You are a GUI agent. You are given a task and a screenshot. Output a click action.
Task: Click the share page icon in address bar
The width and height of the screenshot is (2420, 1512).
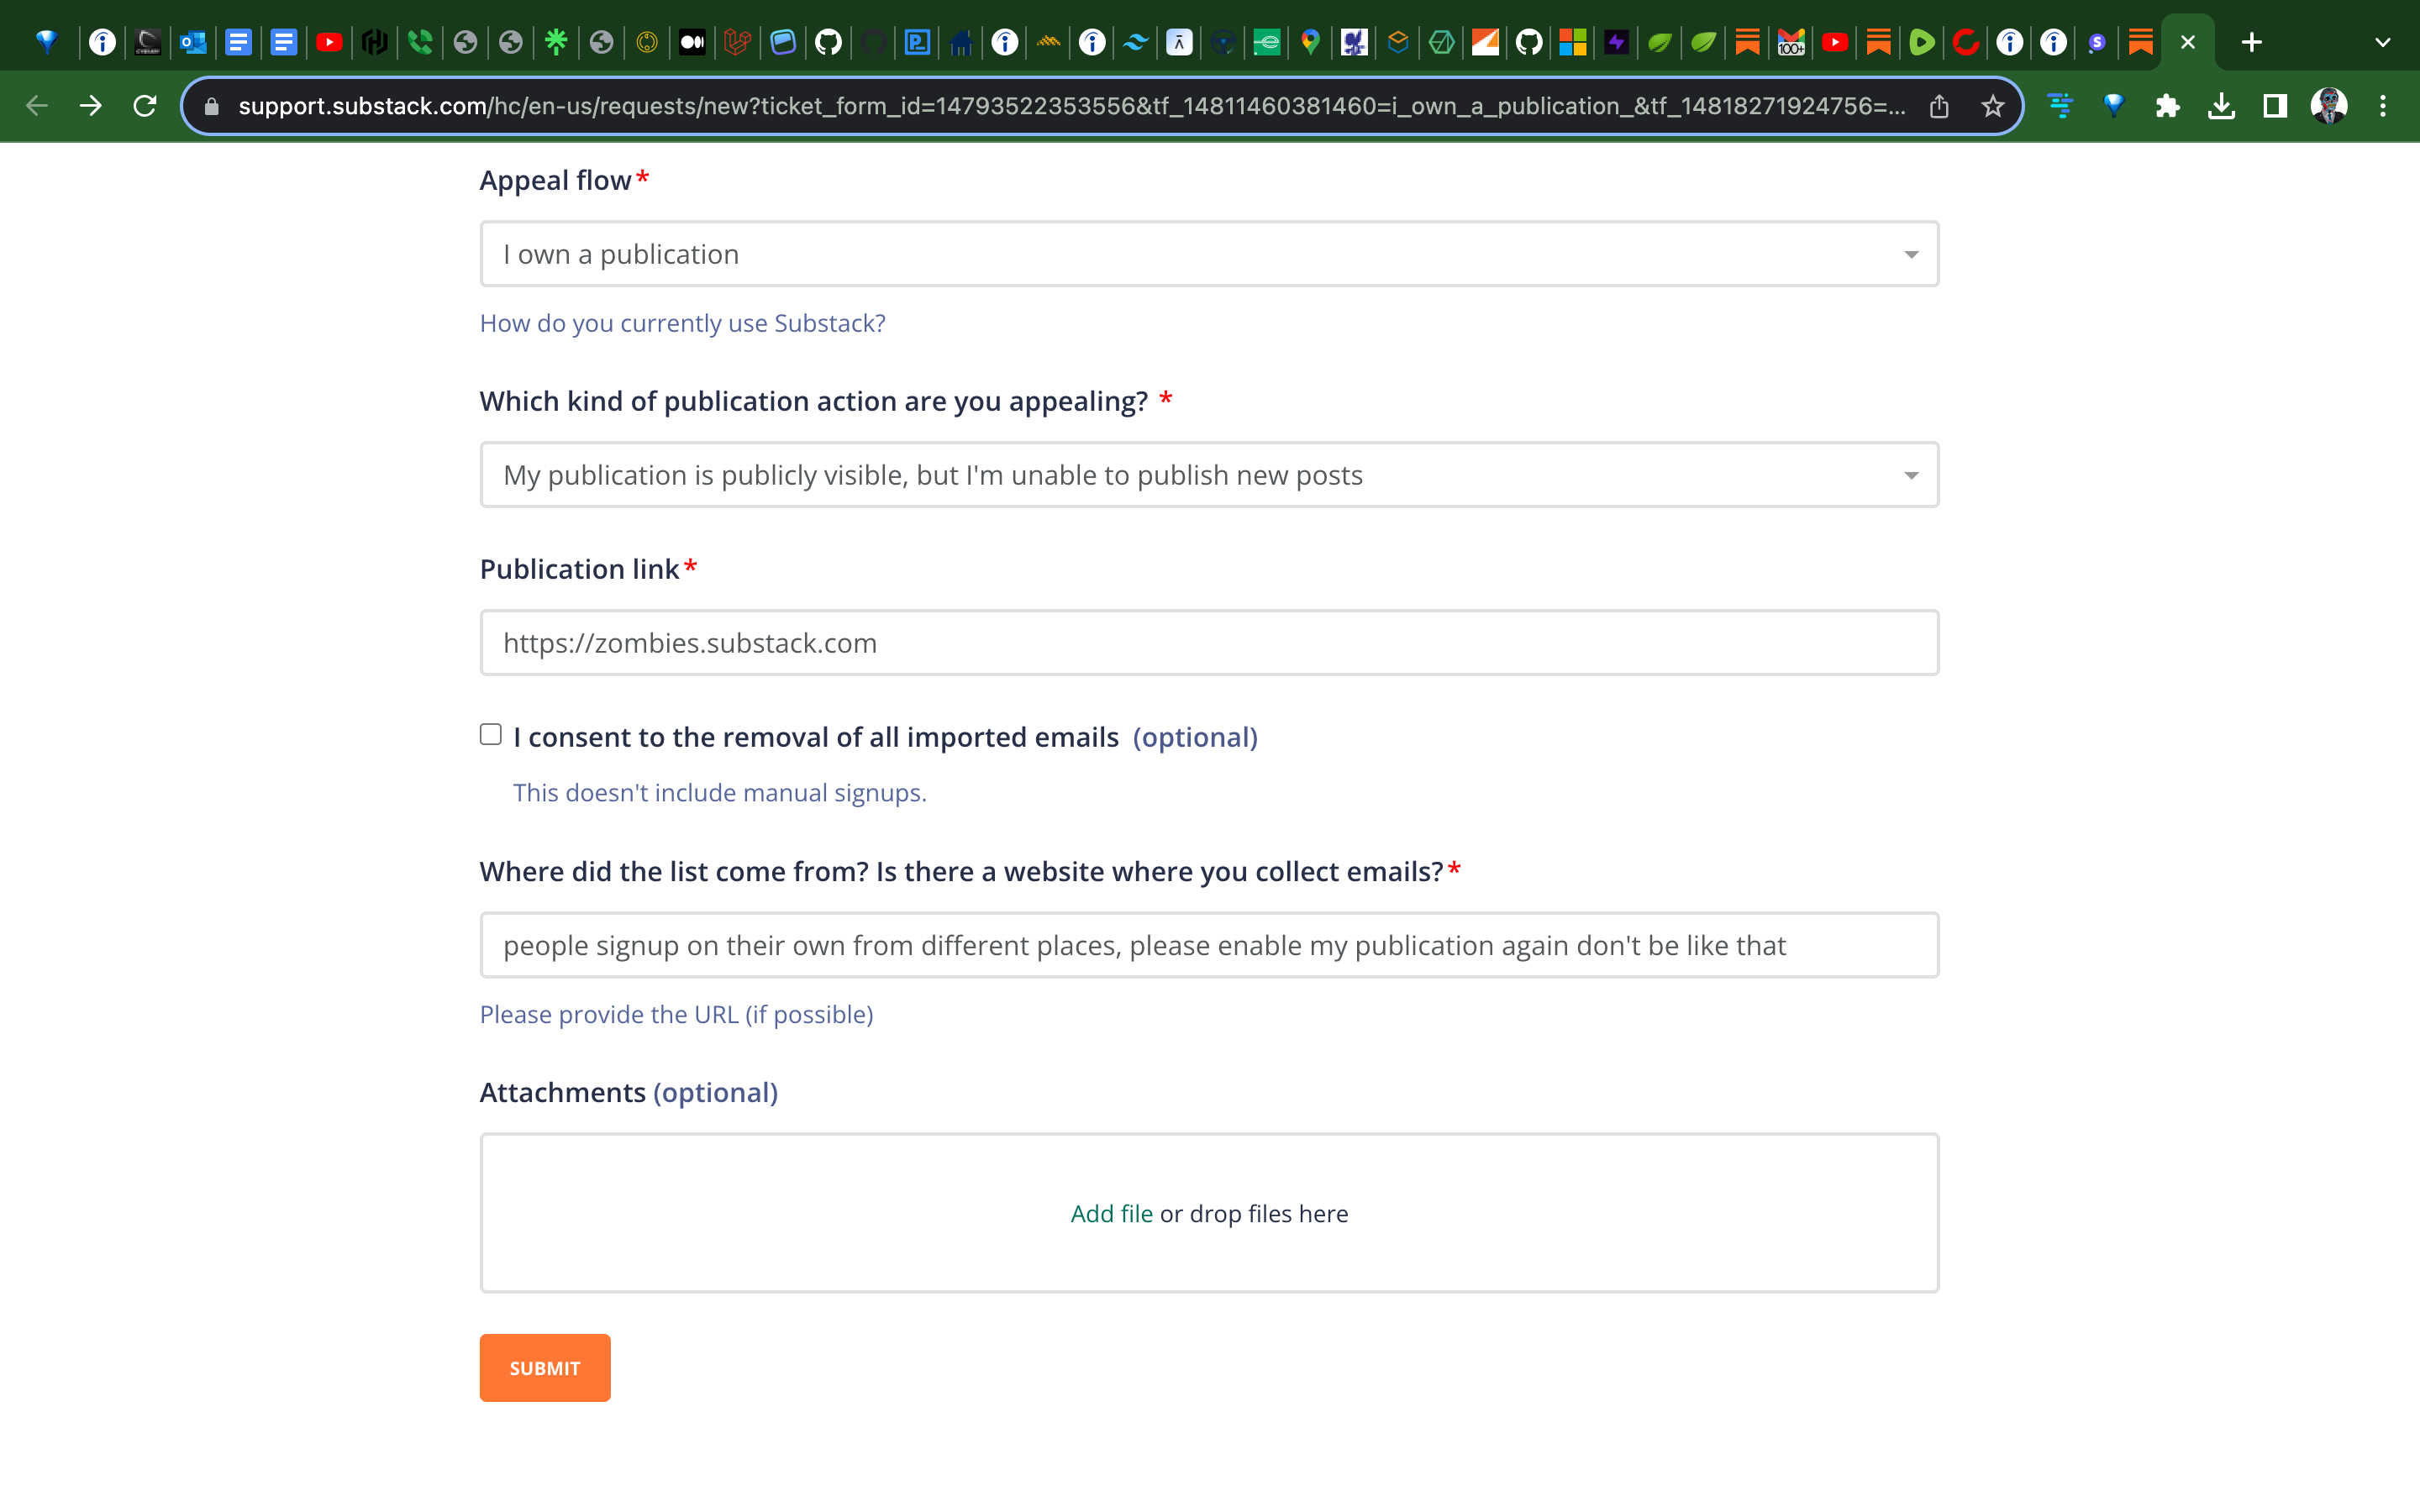1939,106
